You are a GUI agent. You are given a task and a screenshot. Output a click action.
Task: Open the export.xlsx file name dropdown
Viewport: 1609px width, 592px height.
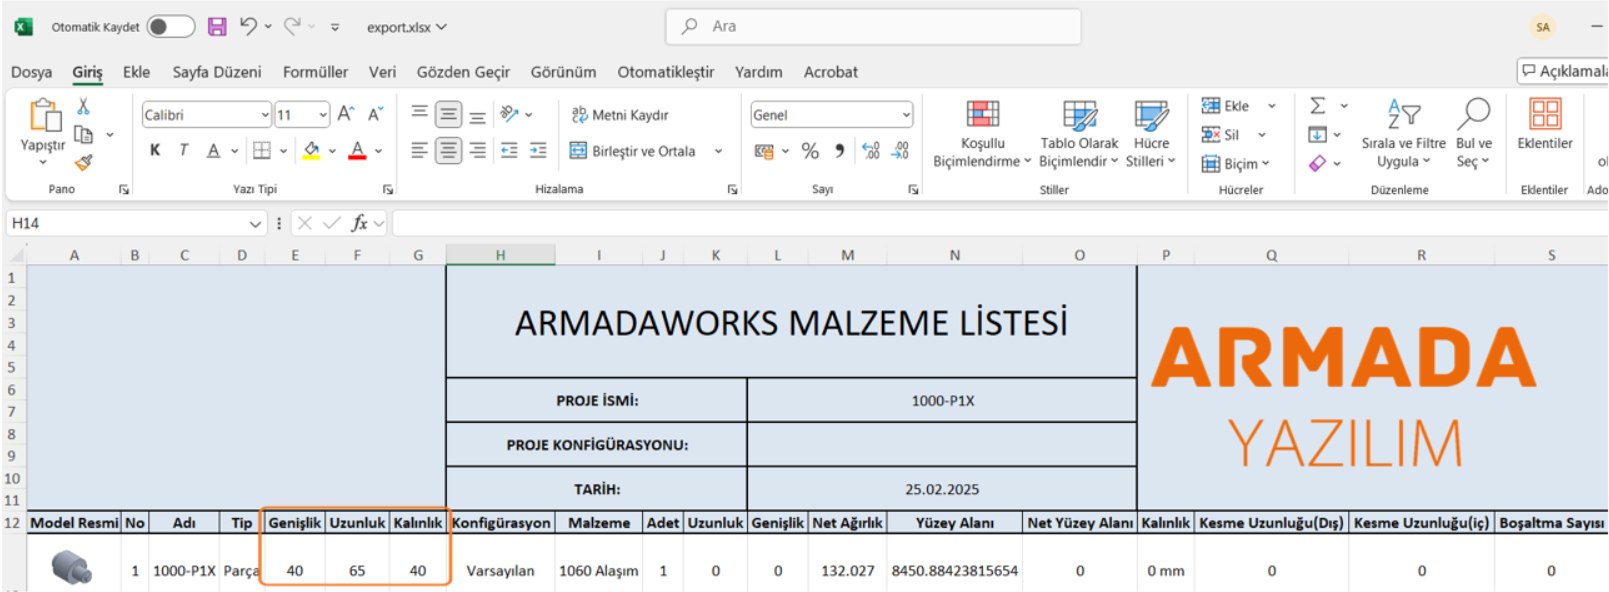click(406, 27)
